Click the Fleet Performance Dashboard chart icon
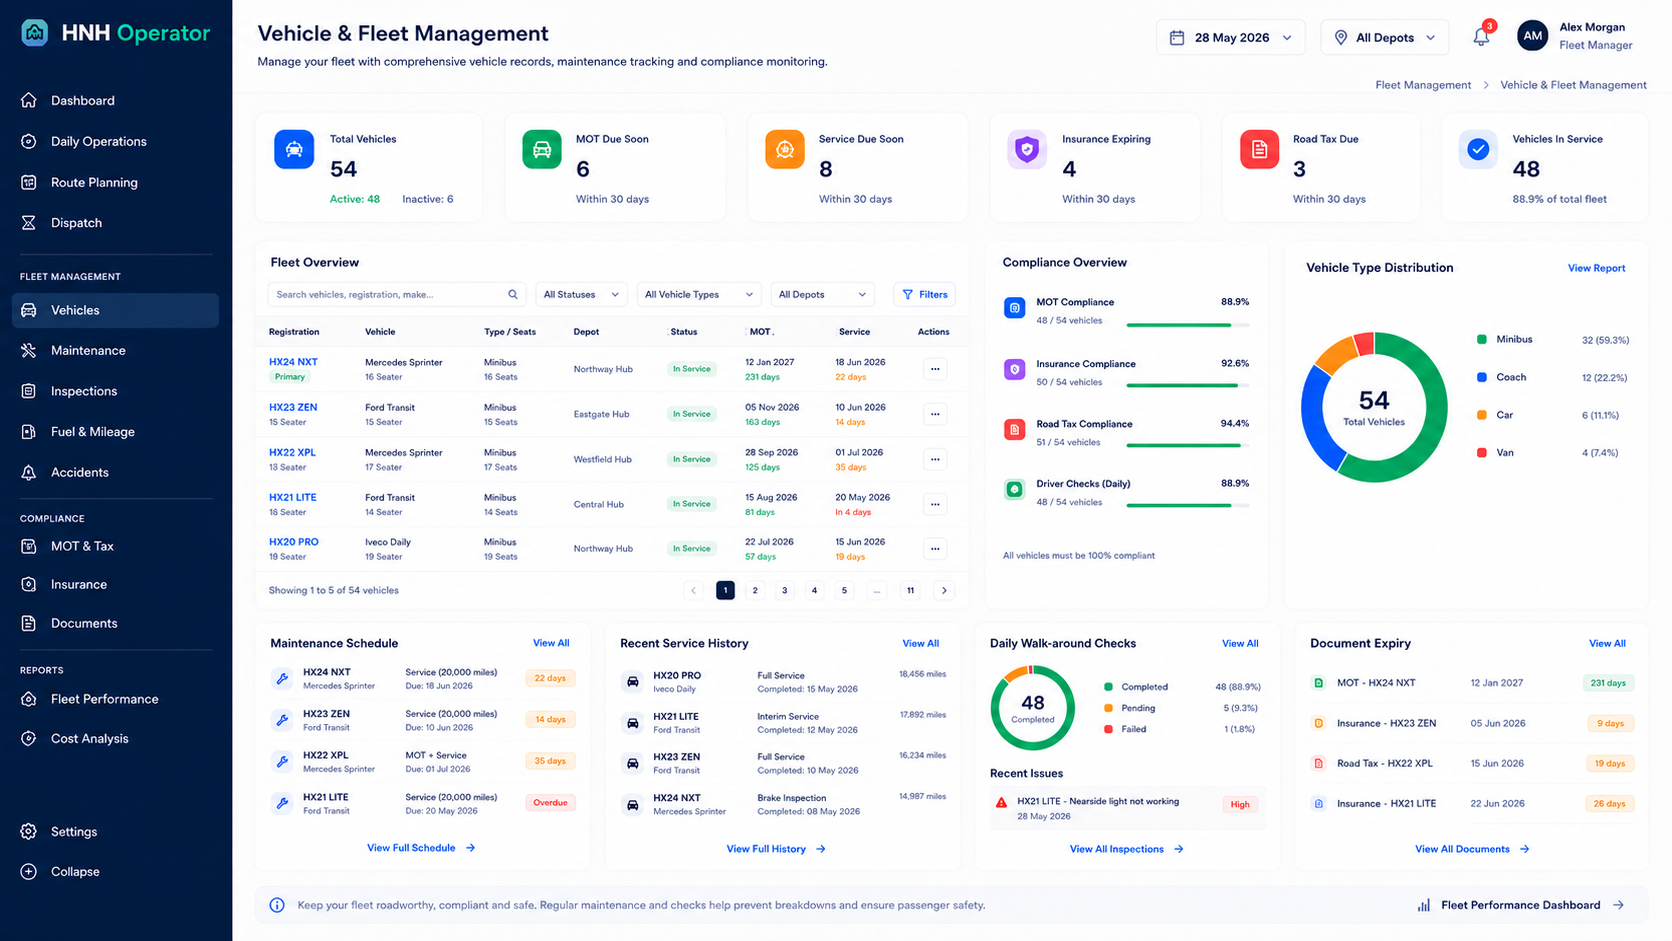This screenshot has height=941, width=1672. pyautogui.click(x=1423, y=905)
